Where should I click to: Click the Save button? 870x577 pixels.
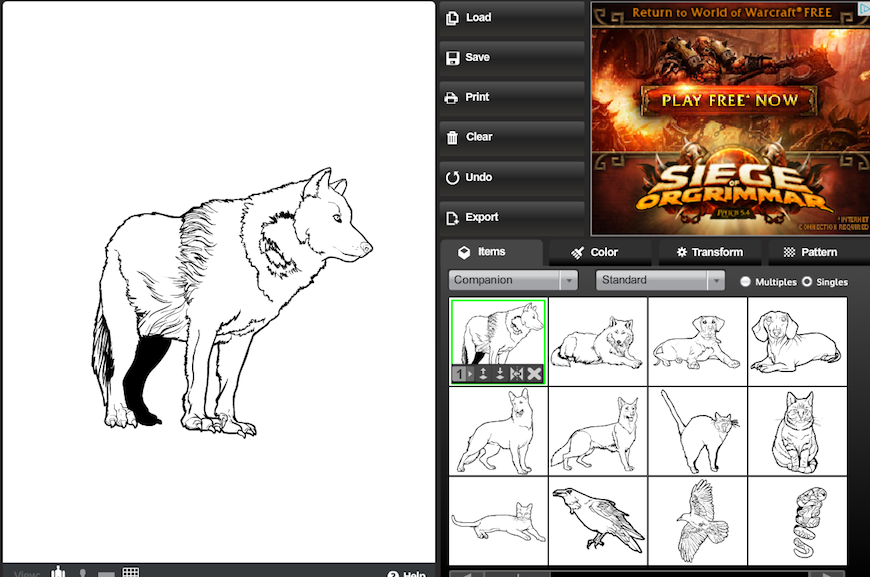(511, 57)
